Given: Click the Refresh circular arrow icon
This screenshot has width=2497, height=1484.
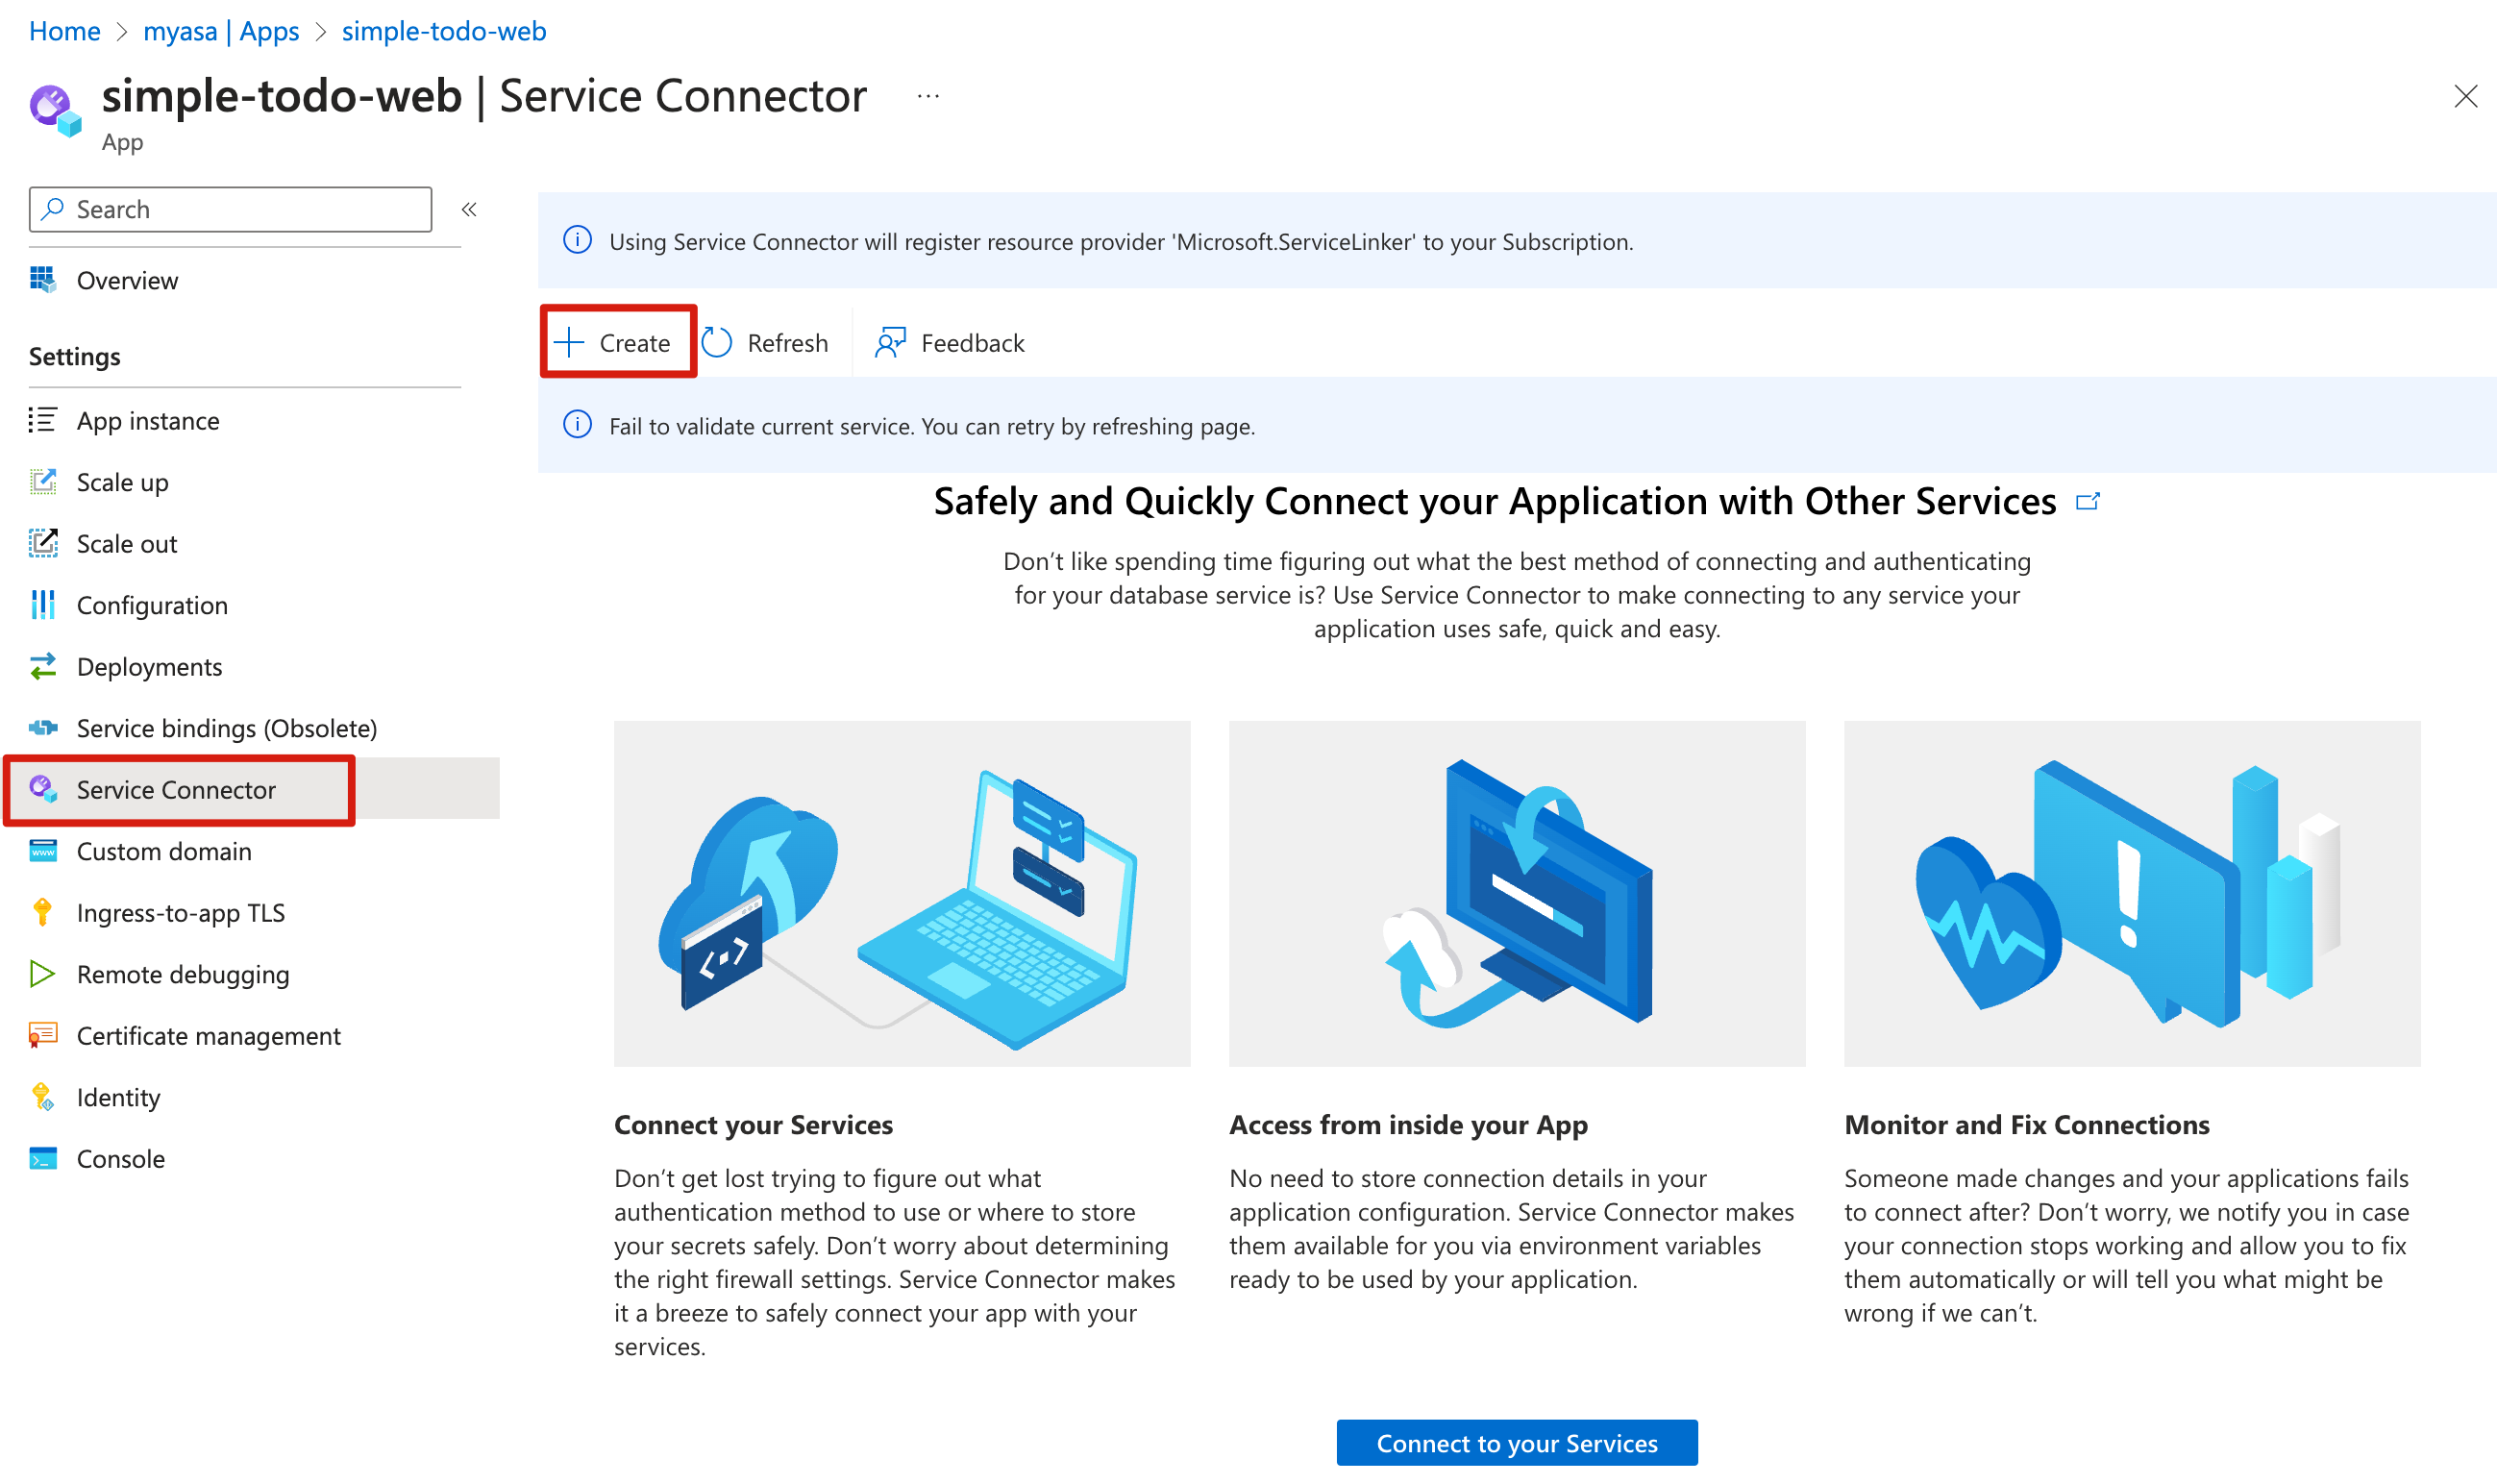Looking at the screenshot, I should [x=717, y=343].
